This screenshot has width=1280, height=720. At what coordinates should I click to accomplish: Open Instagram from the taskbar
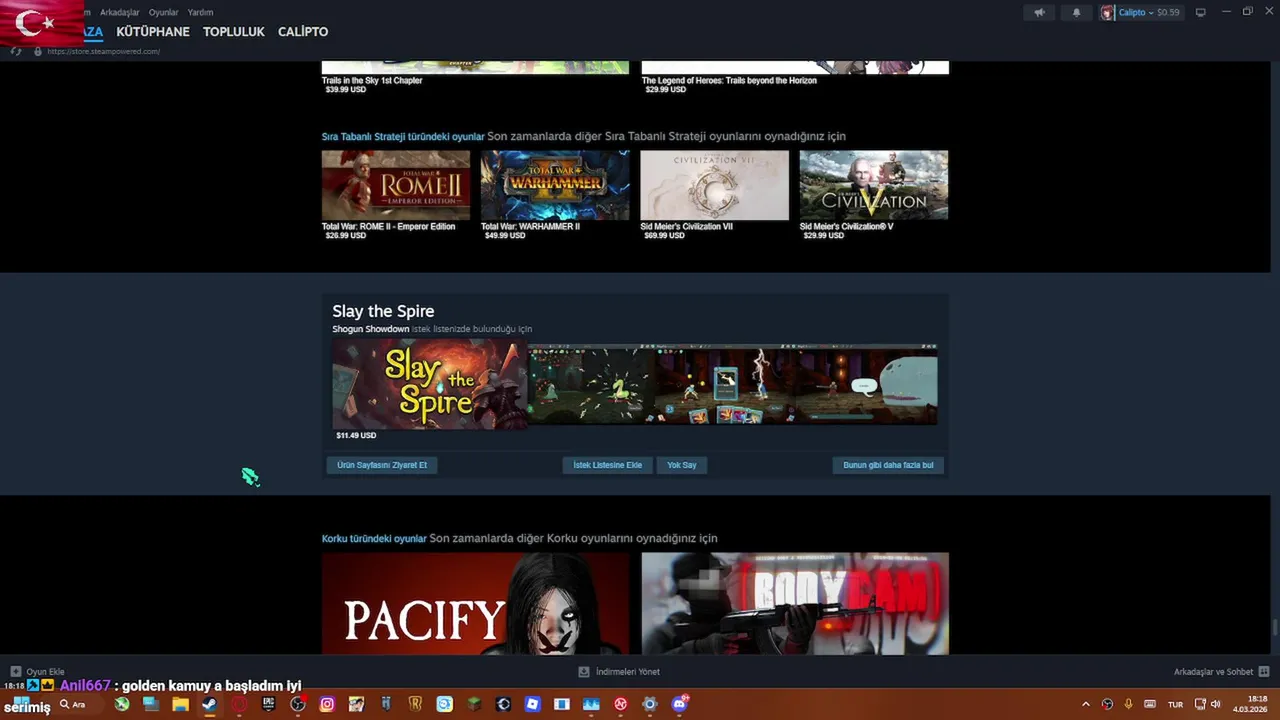click(x=327, y=704)
